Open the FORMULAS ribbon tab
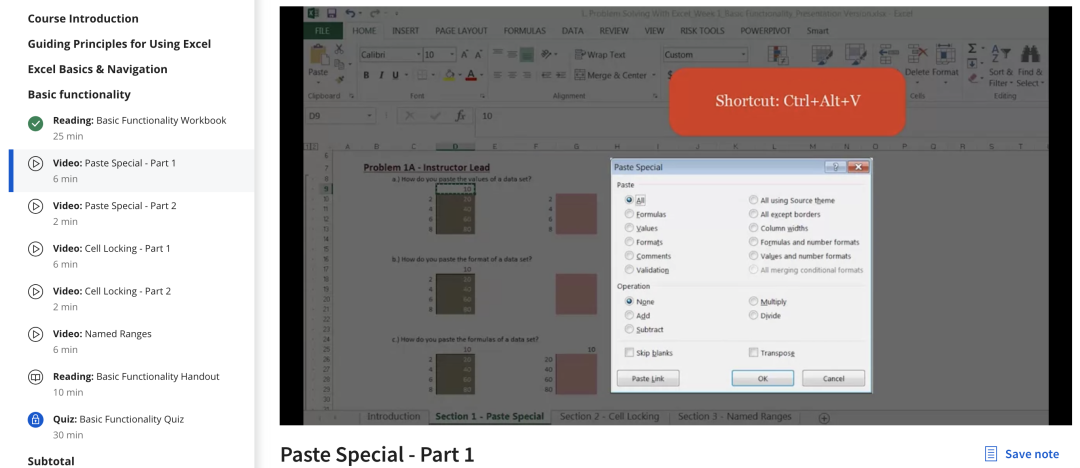1080x468 pixels. click(x=524, y=31)
